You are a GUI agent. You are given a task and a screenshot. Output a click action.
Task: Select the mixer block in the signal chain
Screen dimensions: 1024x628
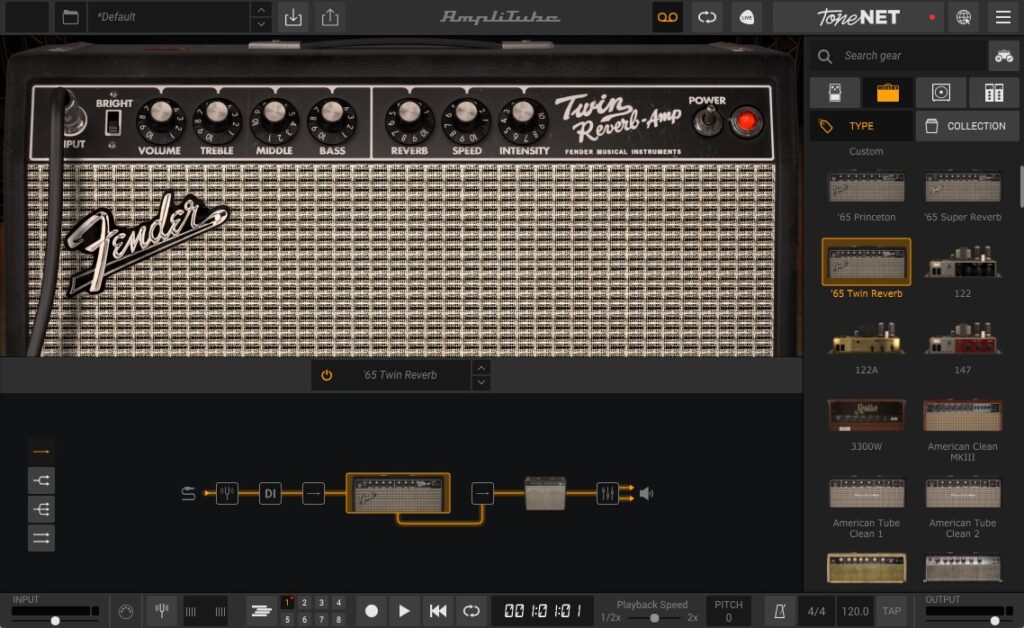click(607, 493)
